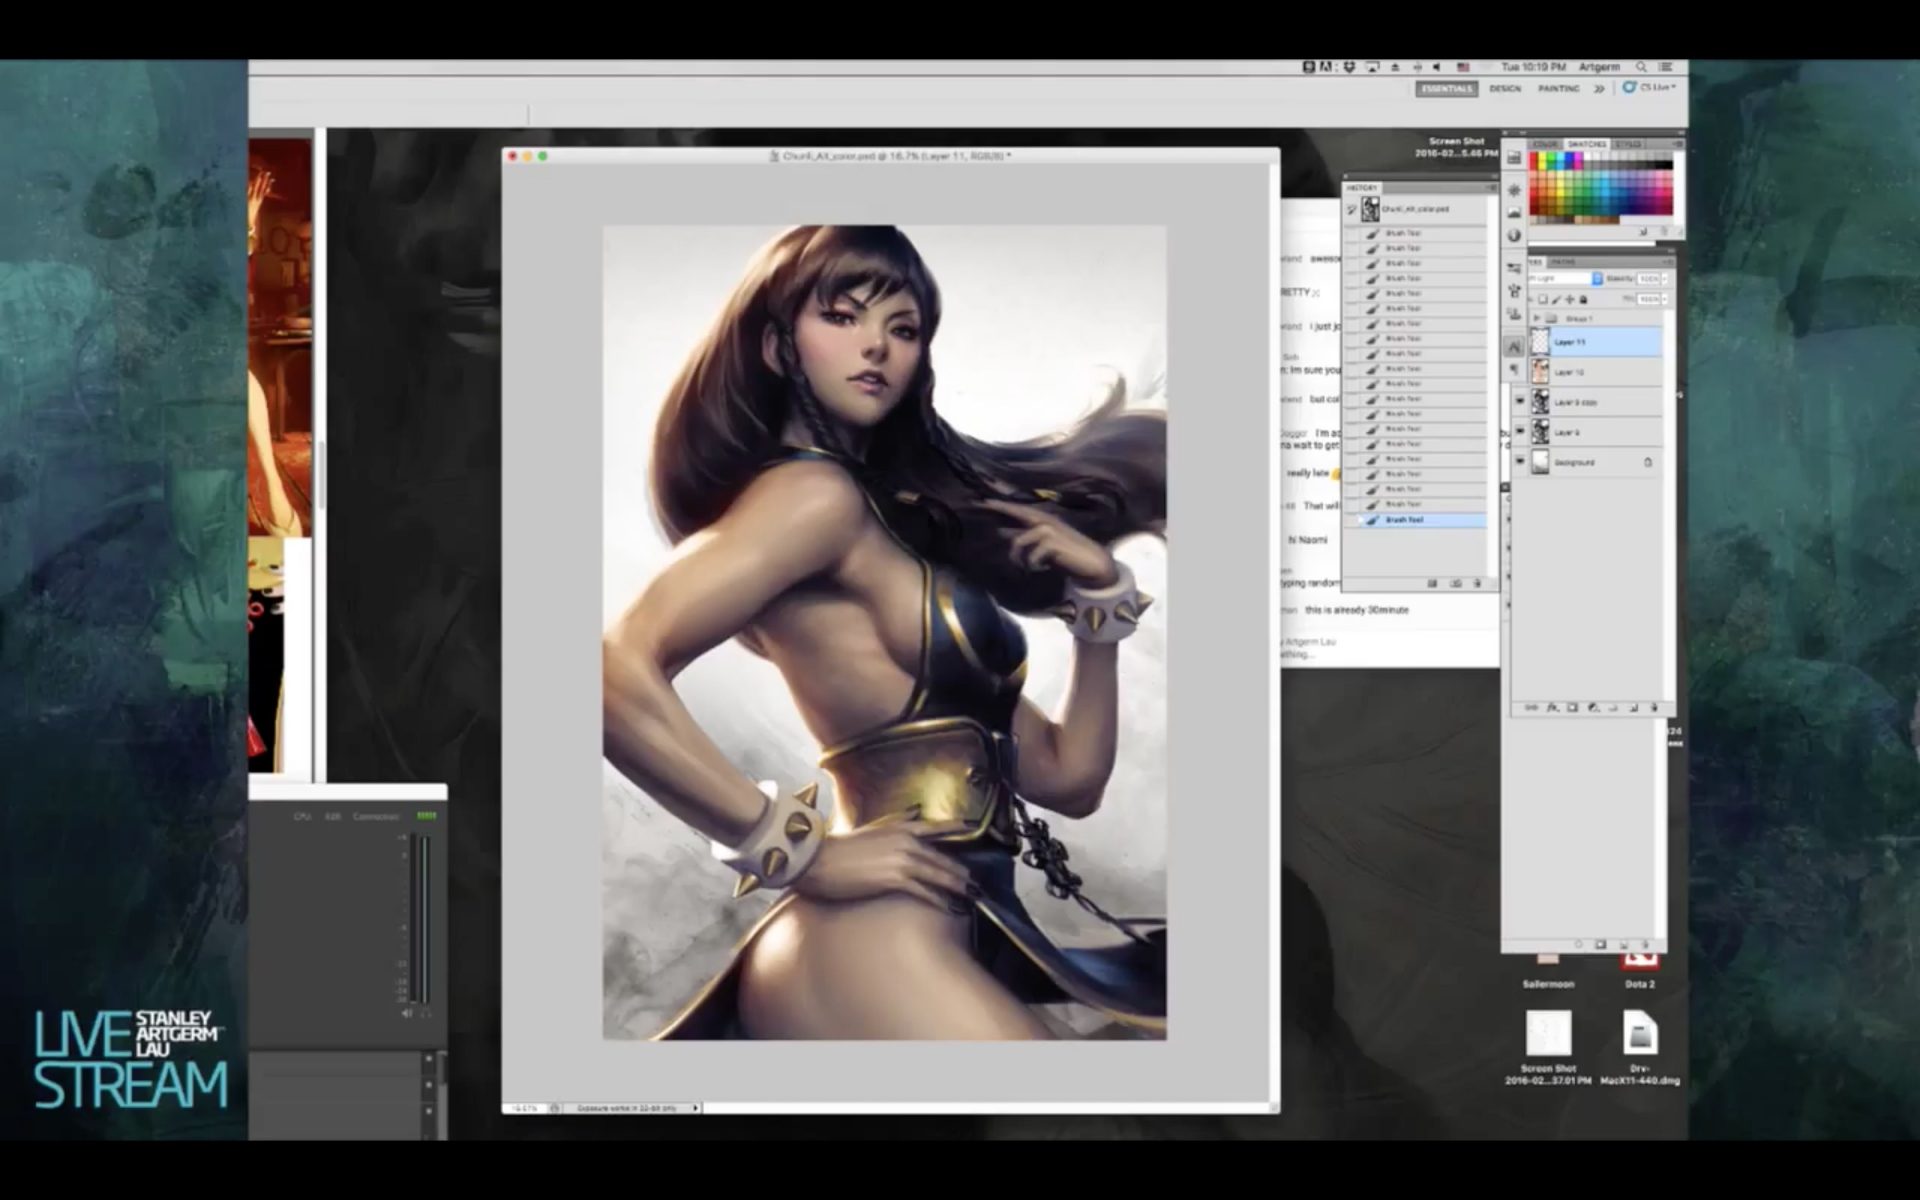Click the AirPlay display menu bar icon
Screen dimensions: 1920x1200
[1372, 67]
